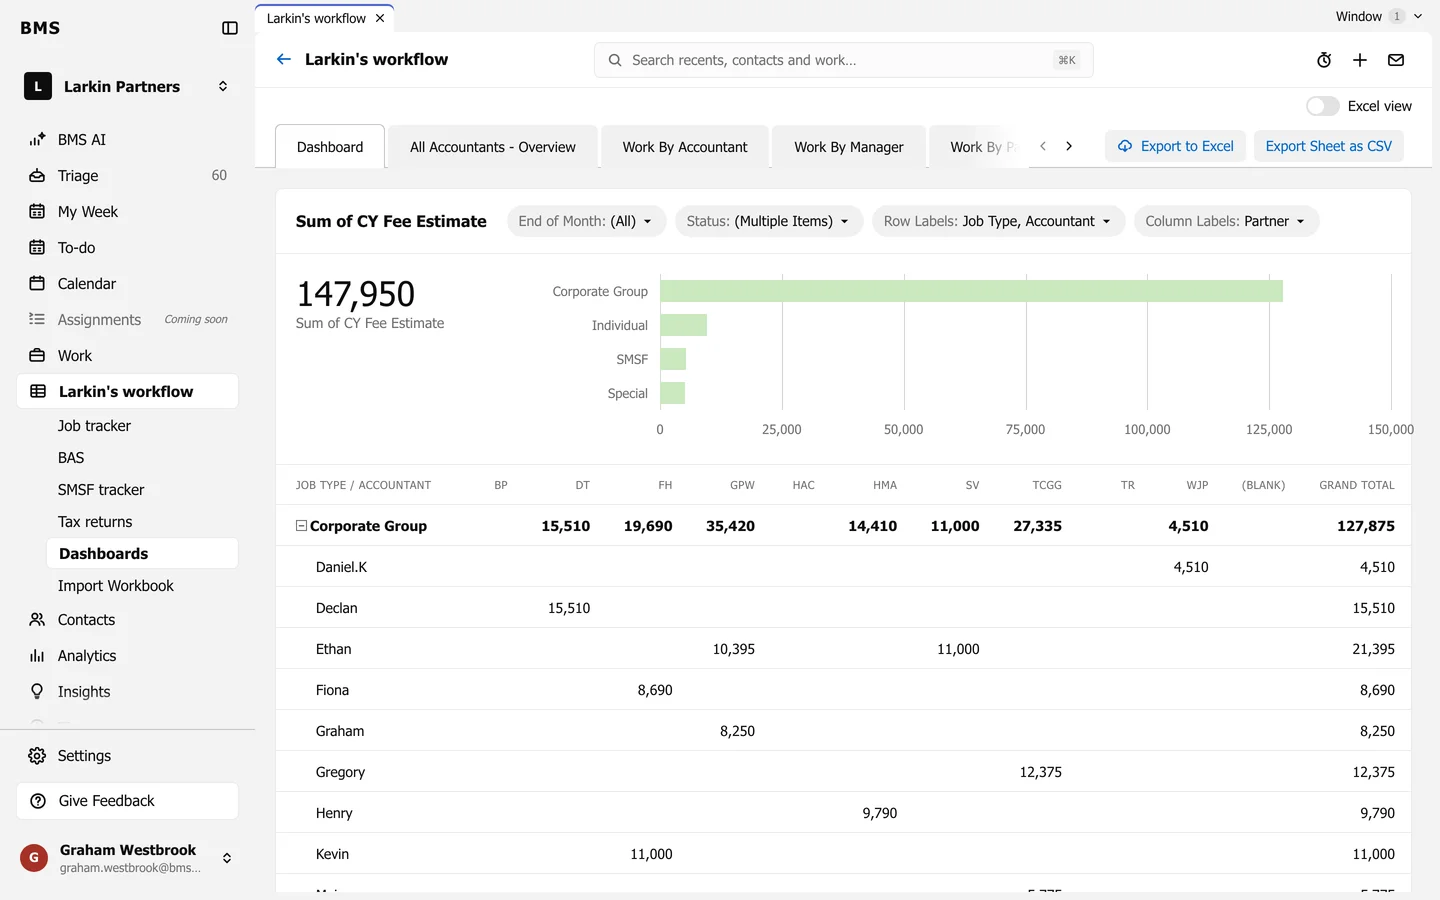This screenshot has height=900, width=1440.
Task: Open Row Labels dropdown
Action: tap(998, 221)
